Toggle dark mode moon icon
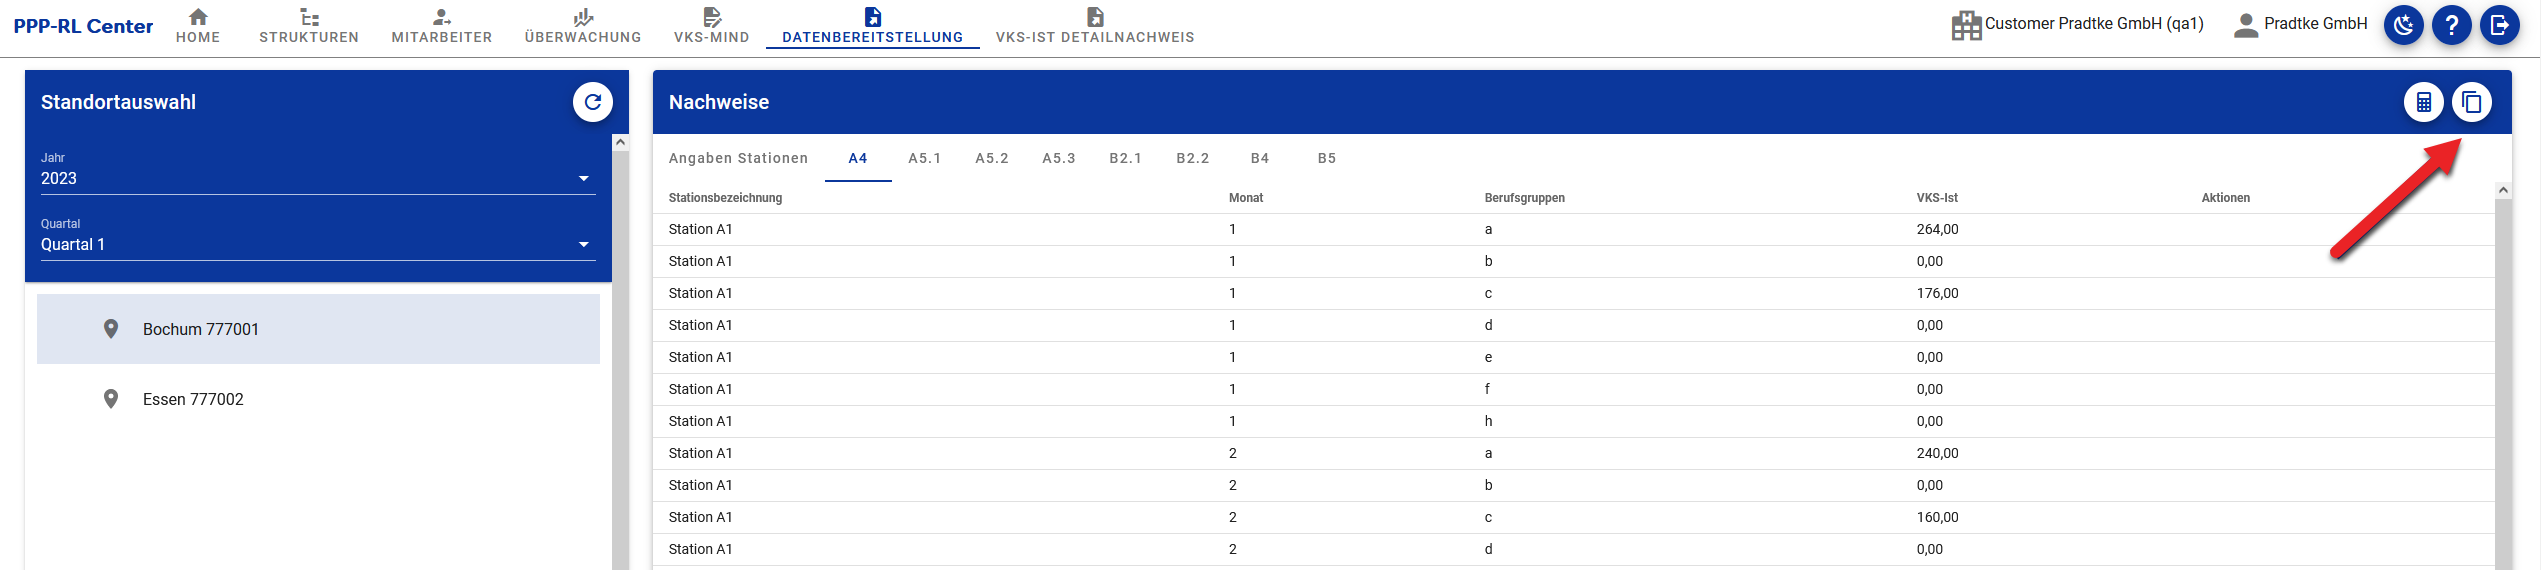Image resolution: width=2541 pixels, height=570 pixels. [x=2404, y=25]
